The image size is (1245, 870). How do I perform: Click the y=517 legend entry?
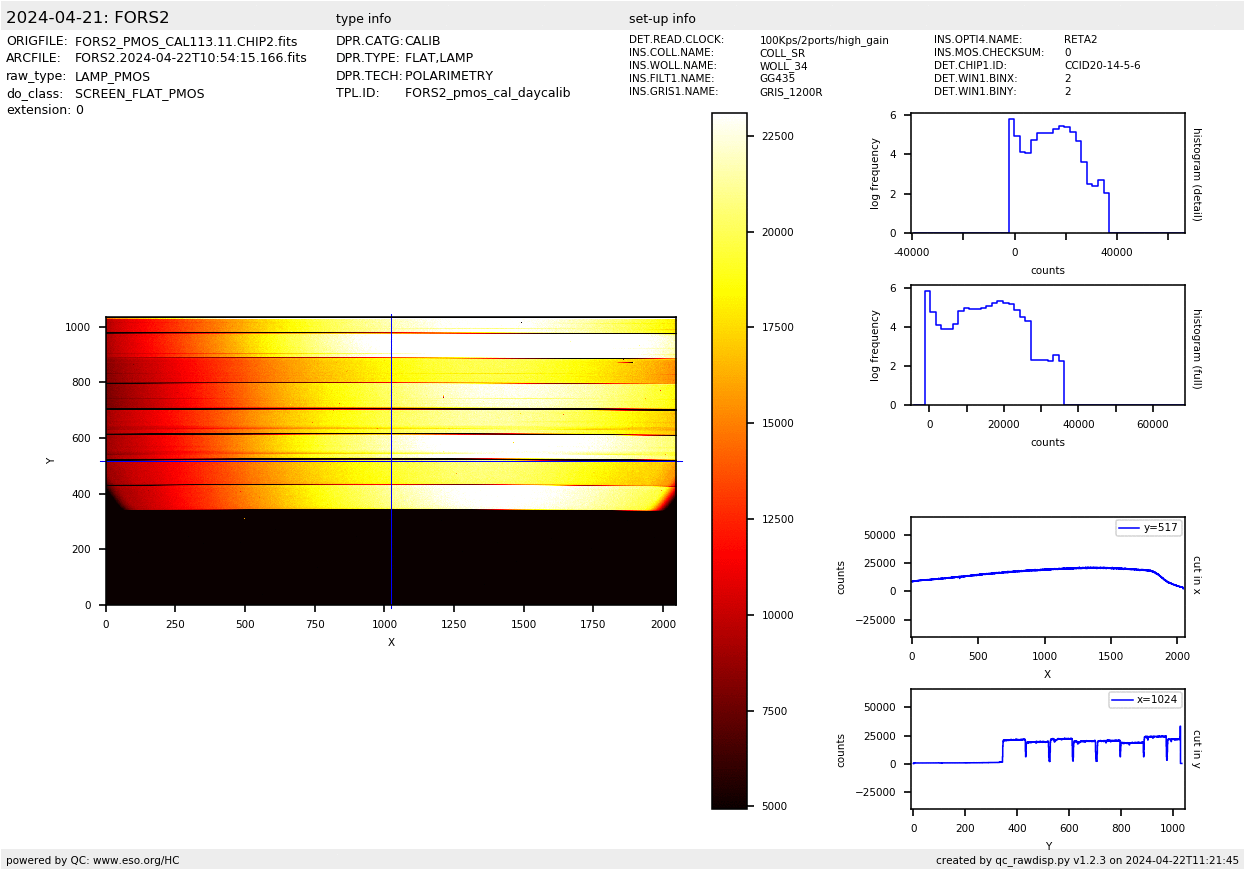pos(1148,528)
